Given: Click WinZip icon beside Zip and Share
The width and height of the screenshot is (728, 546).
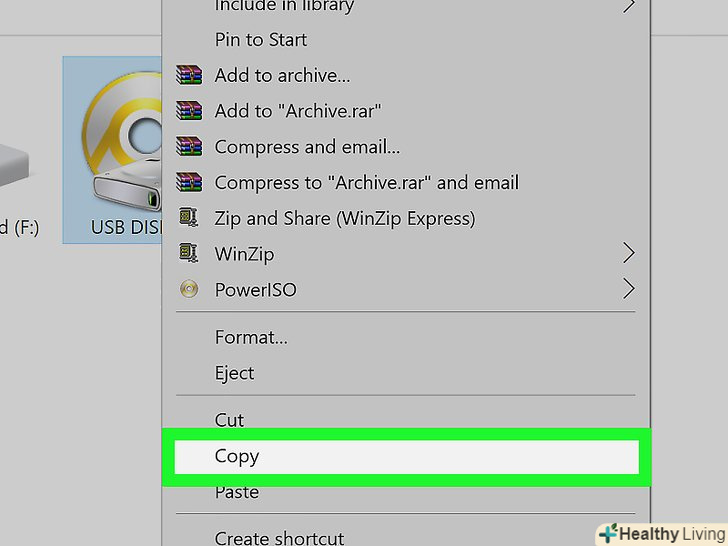Looking at the screenshot, I should click(188, 218).
